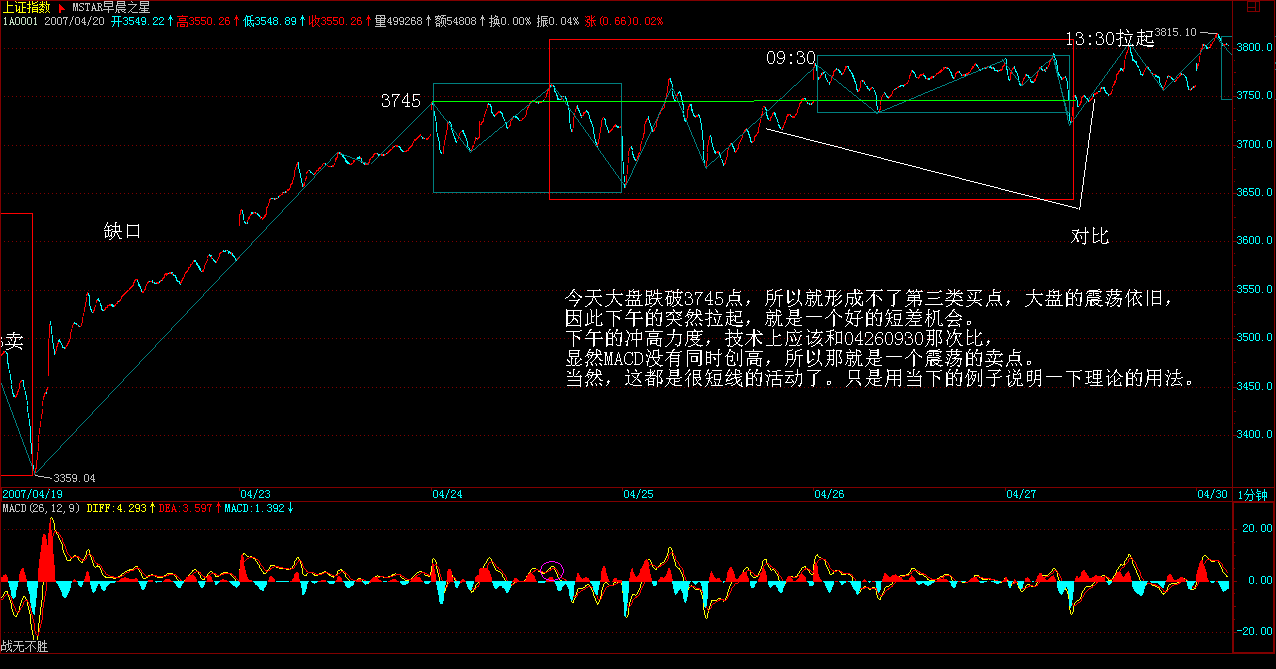The height and width of the screenshot is (669, 1276).
Task: Click the 1分钟 period selector
Action: (x=1252, y=495)
